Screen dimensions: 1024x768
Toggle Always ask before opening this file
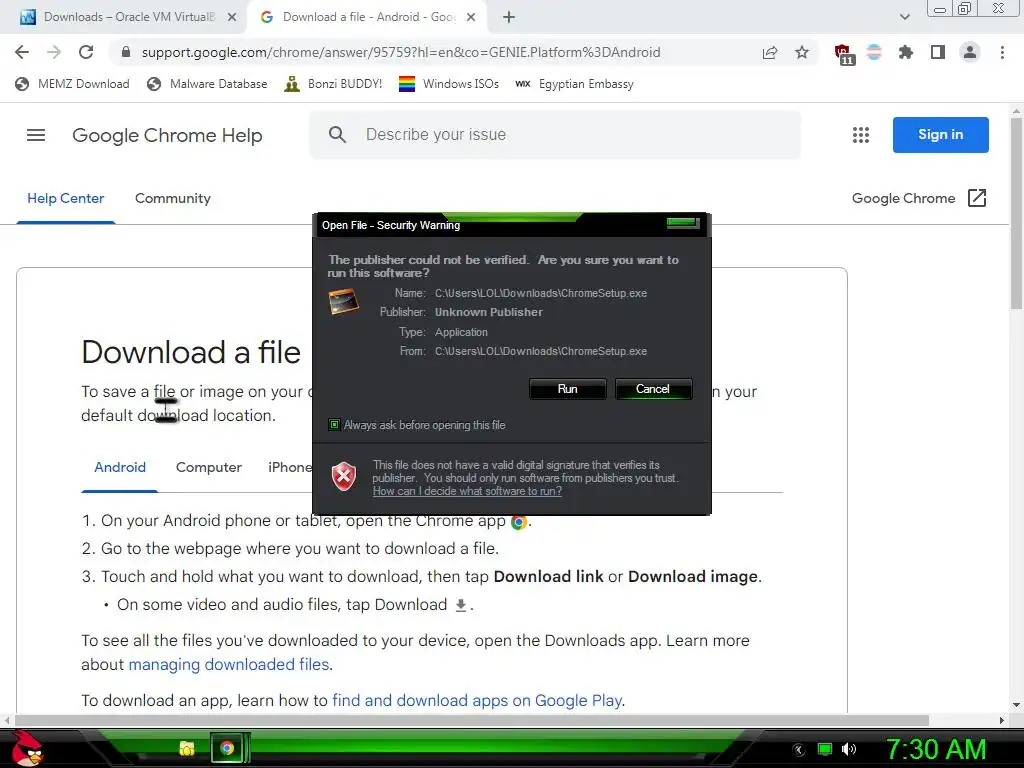334,425
